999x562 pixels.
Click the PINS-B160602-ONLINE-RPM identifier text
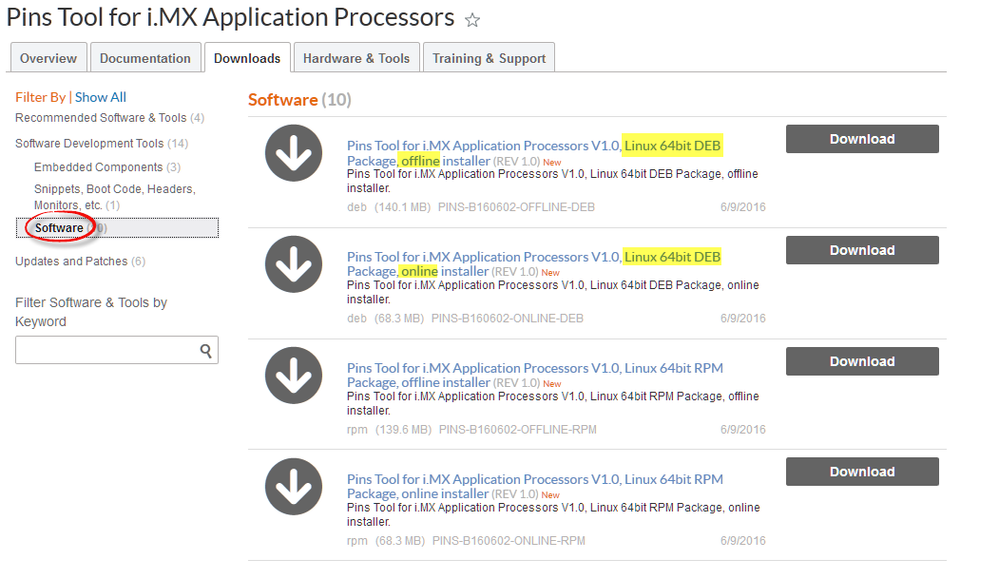point(508,541)
